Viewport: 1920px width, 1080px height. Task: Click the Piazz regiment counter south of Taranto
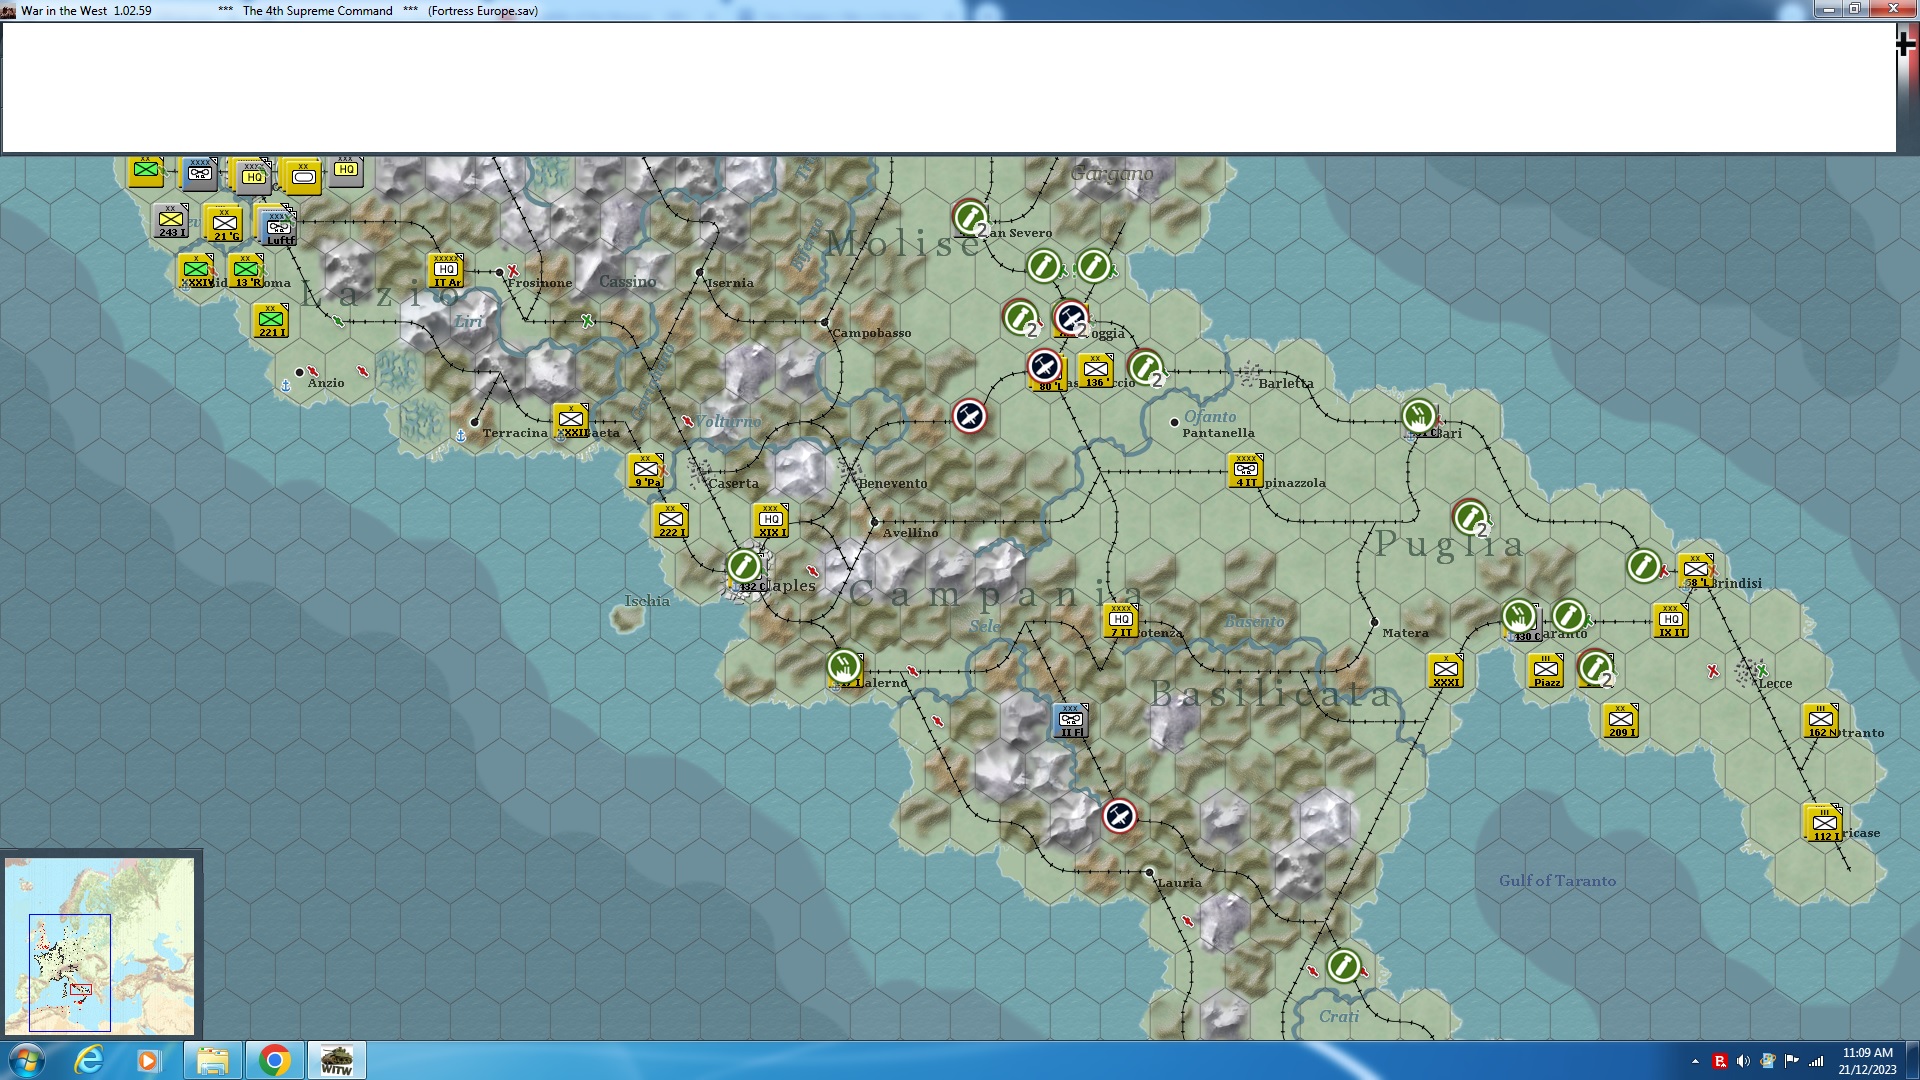[1546, 671]
